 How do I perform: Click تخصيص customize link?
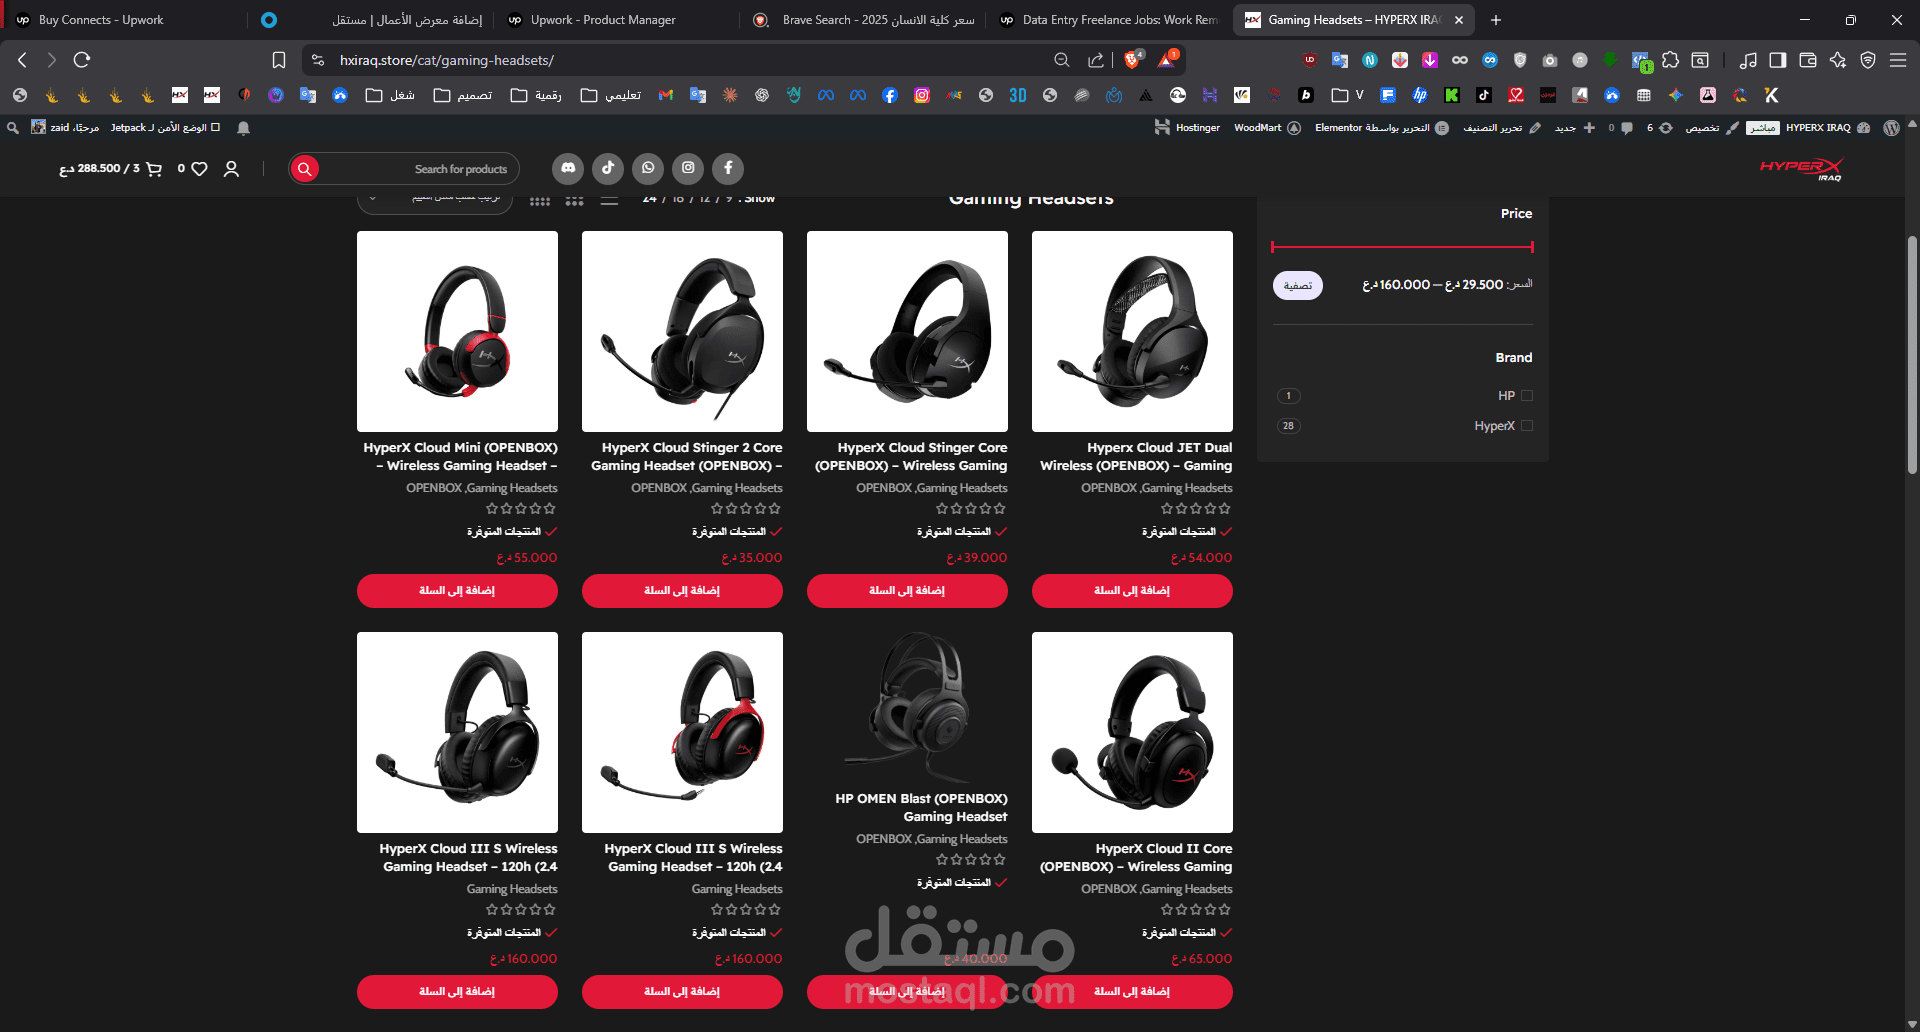pos(1711,128)
